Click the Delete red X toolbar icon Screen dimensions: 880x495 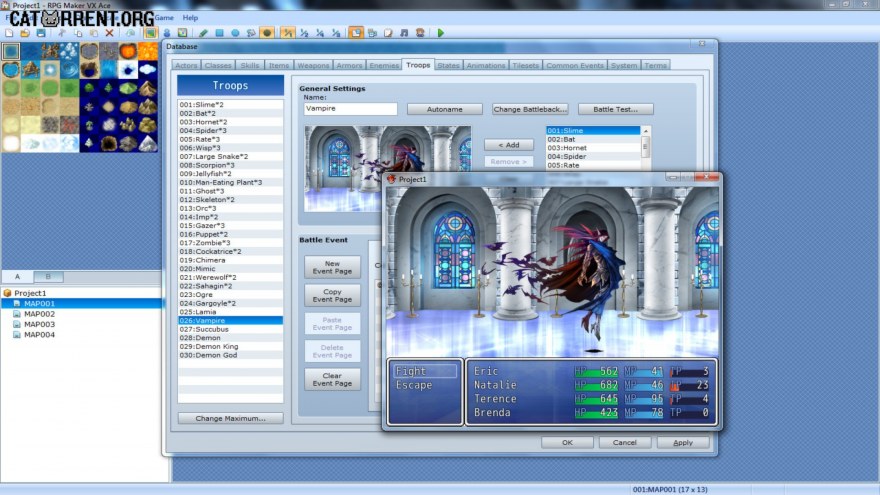click(109, 33)
